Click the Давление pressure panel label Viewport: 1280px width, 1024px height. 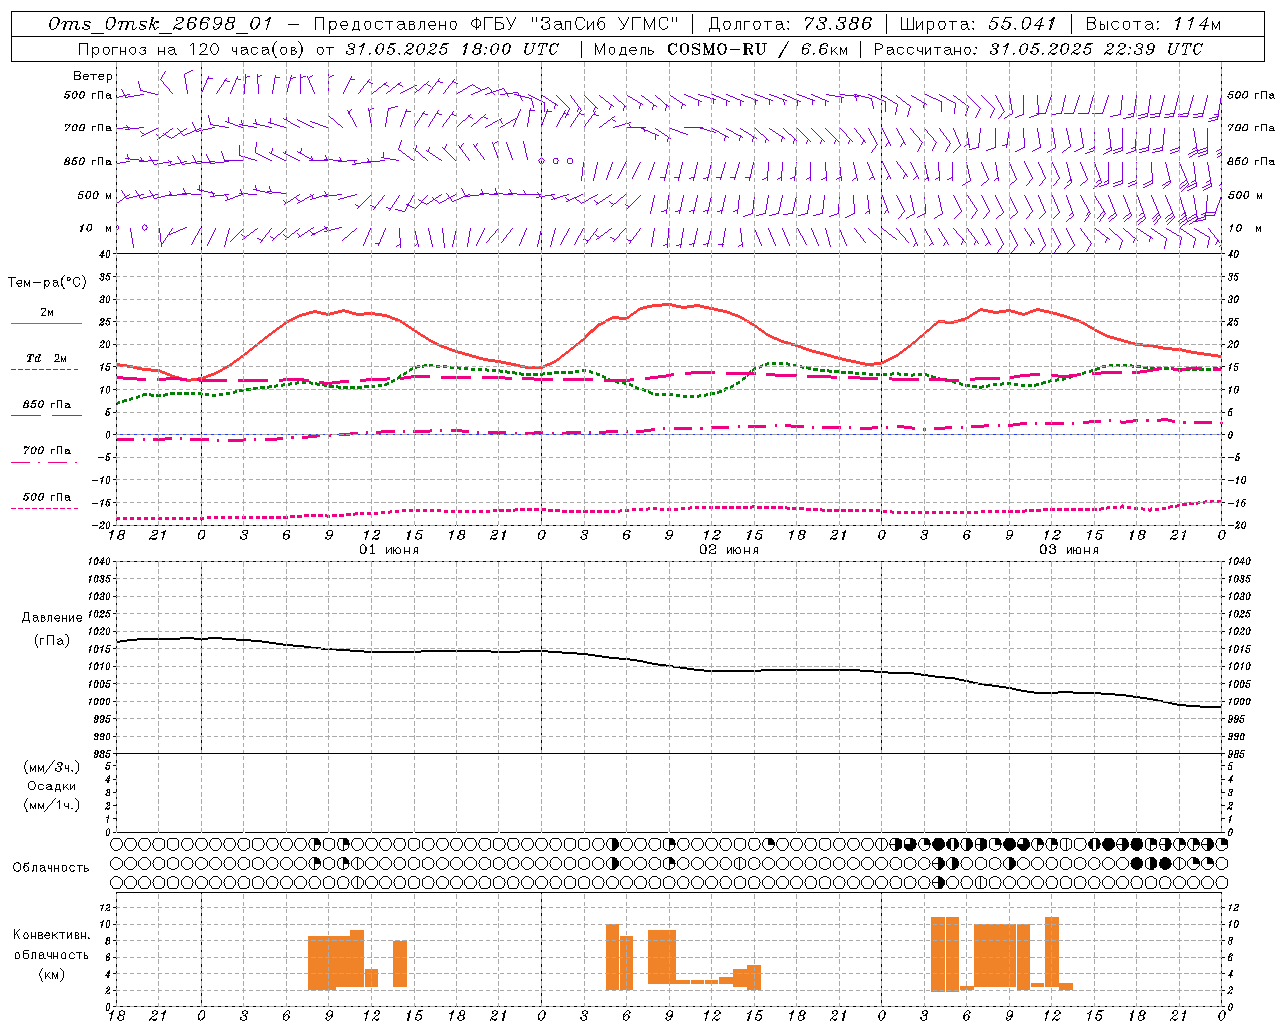pyautogui.click(x=52, y=618)
